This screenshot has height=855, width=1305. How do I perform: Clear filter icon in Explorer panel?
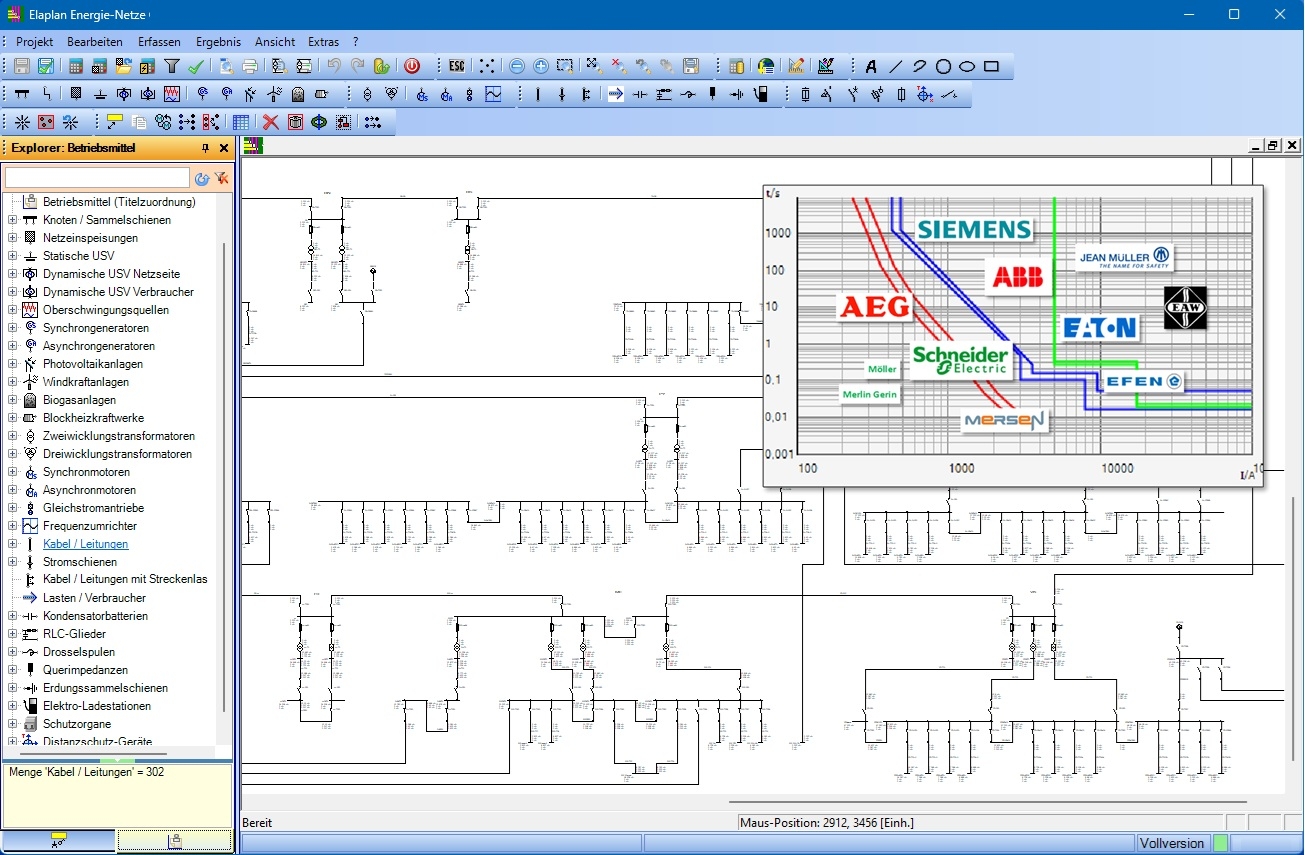pyautogui.click(x=222, y=178)
